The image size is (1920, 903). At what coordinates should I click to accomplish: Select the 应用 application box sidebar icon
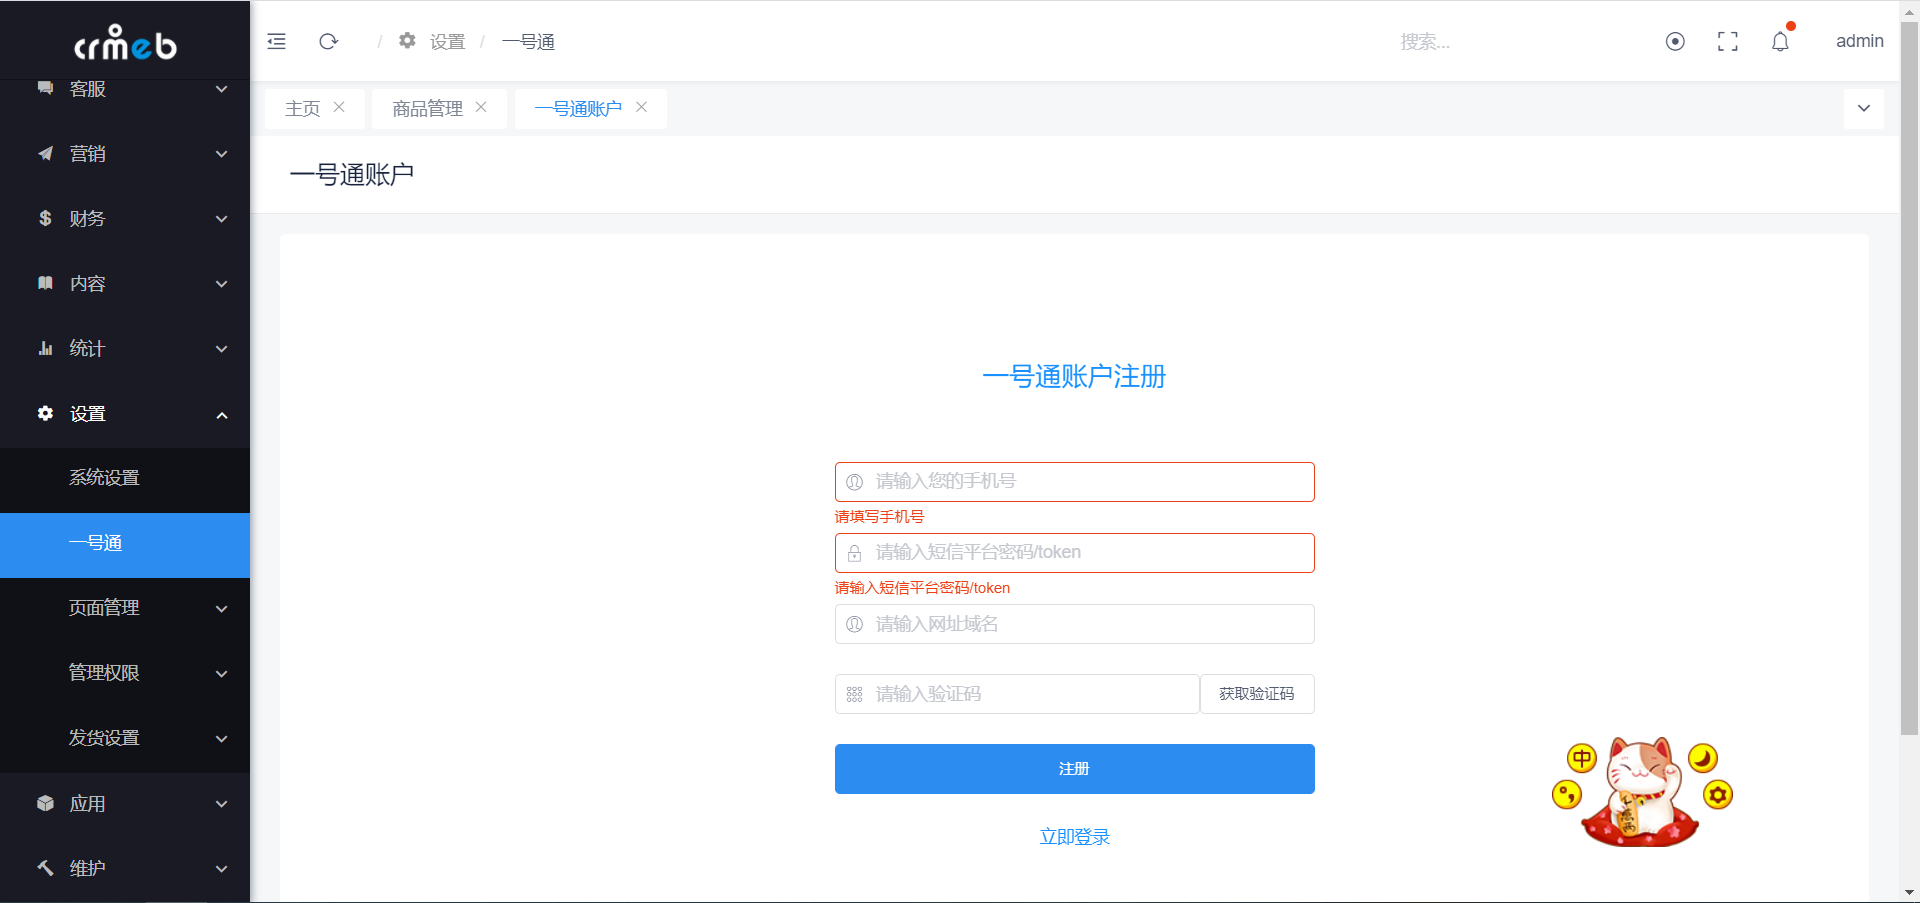tap(44, 803)
